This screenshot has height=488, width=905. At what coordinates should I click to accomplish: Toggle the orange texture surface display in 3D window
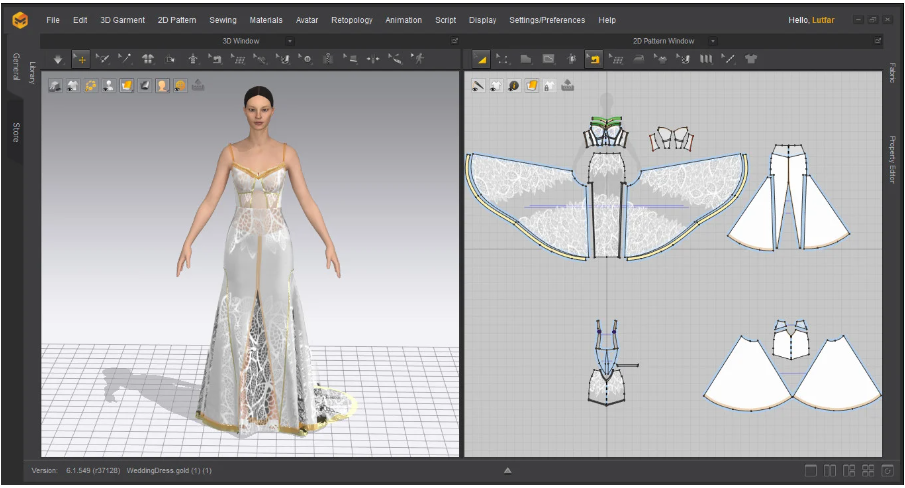coord(127,86)
